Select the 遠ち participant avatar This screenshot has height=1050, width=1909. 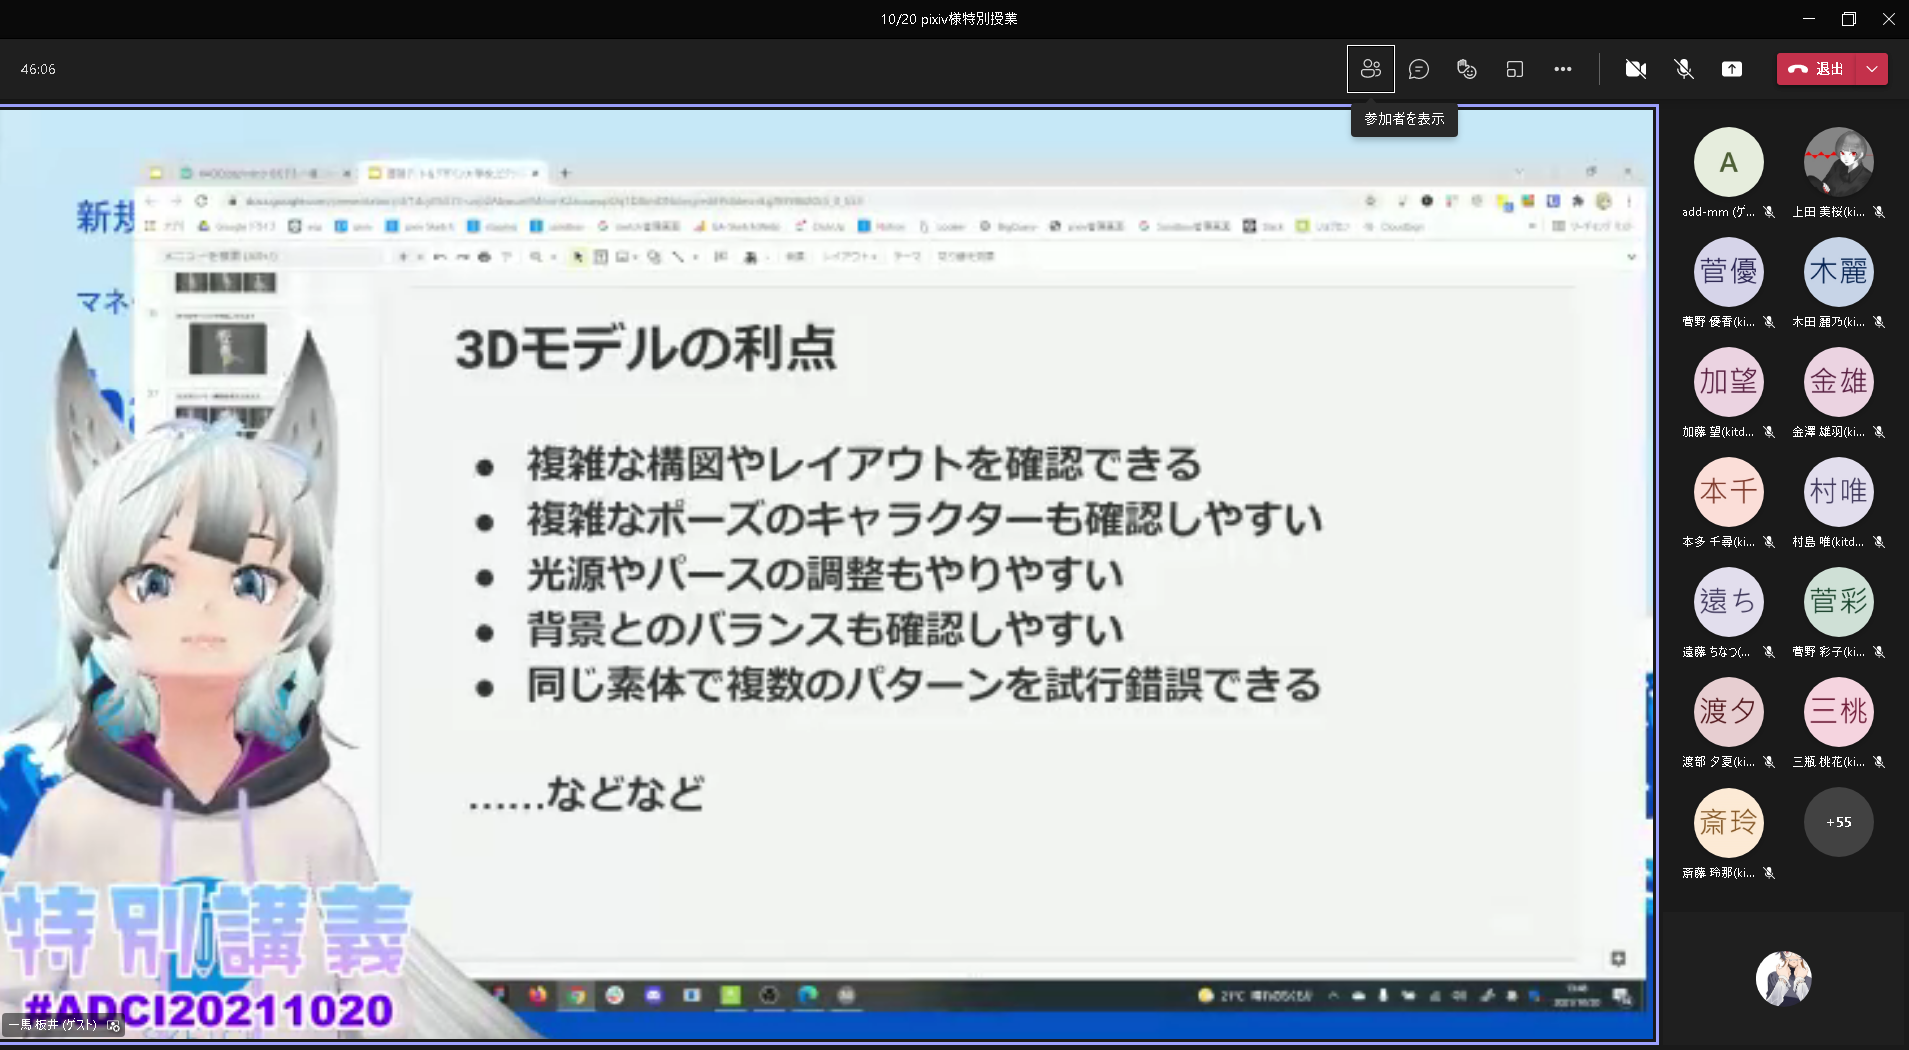[1728, 602]
